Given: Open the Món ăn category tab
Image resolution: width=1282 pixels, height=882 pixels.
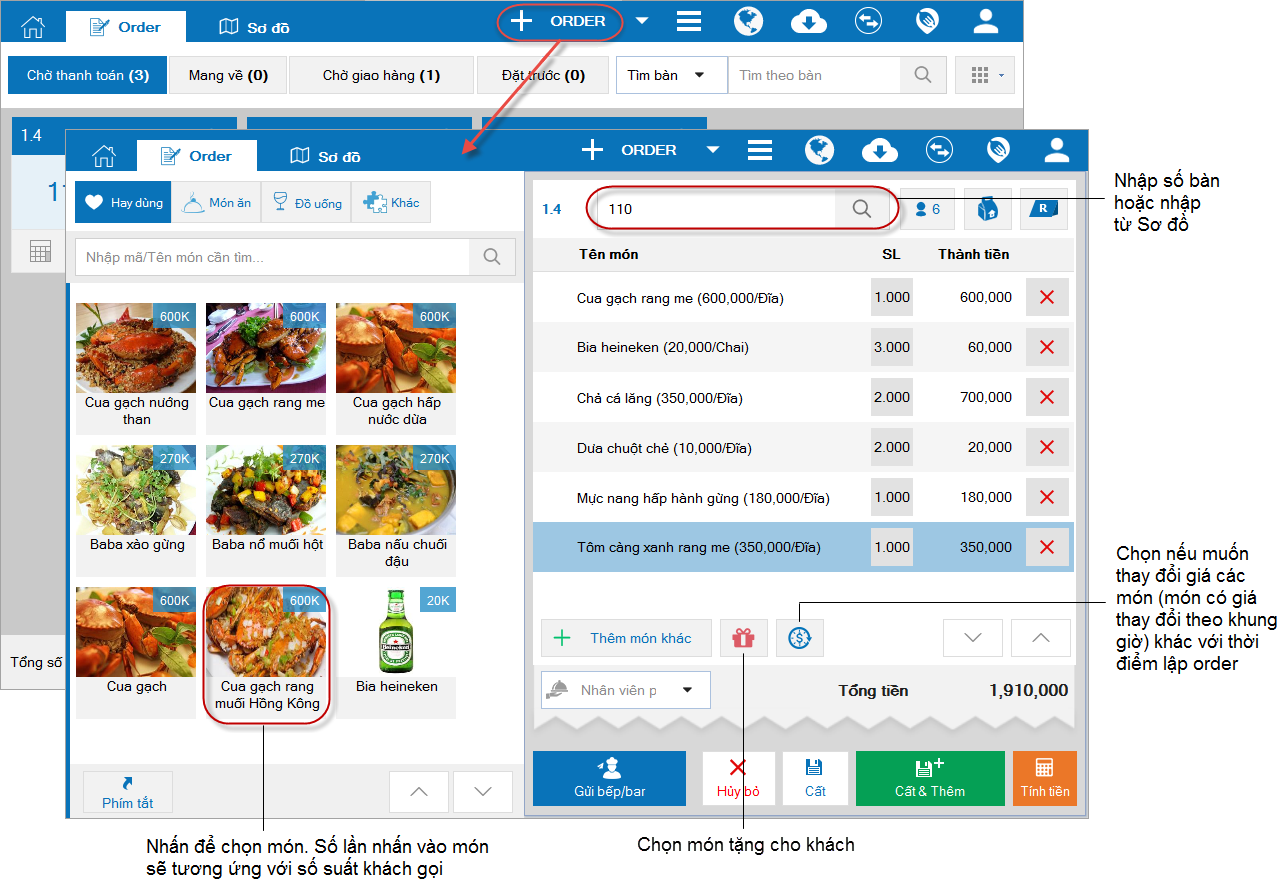Looking at the screenshot, I should pyautogui.click(x=216, y=202).
